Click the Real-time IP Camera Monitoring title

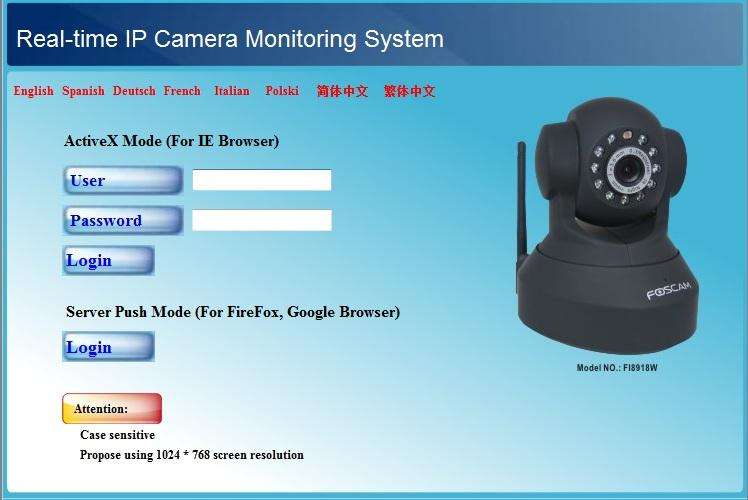pyautogui.click(x=230, y=39)
